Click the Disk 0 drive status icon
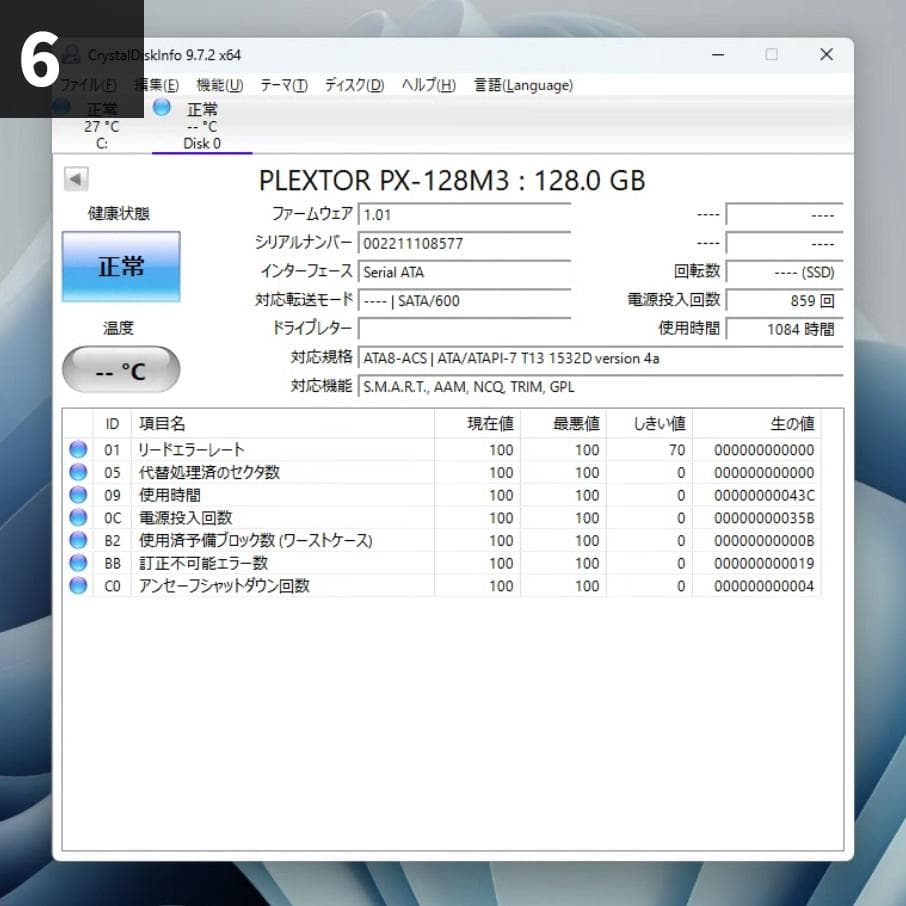The height and width of the screenshot is (906, 906). pyautogui.click(x=160, y=109)
